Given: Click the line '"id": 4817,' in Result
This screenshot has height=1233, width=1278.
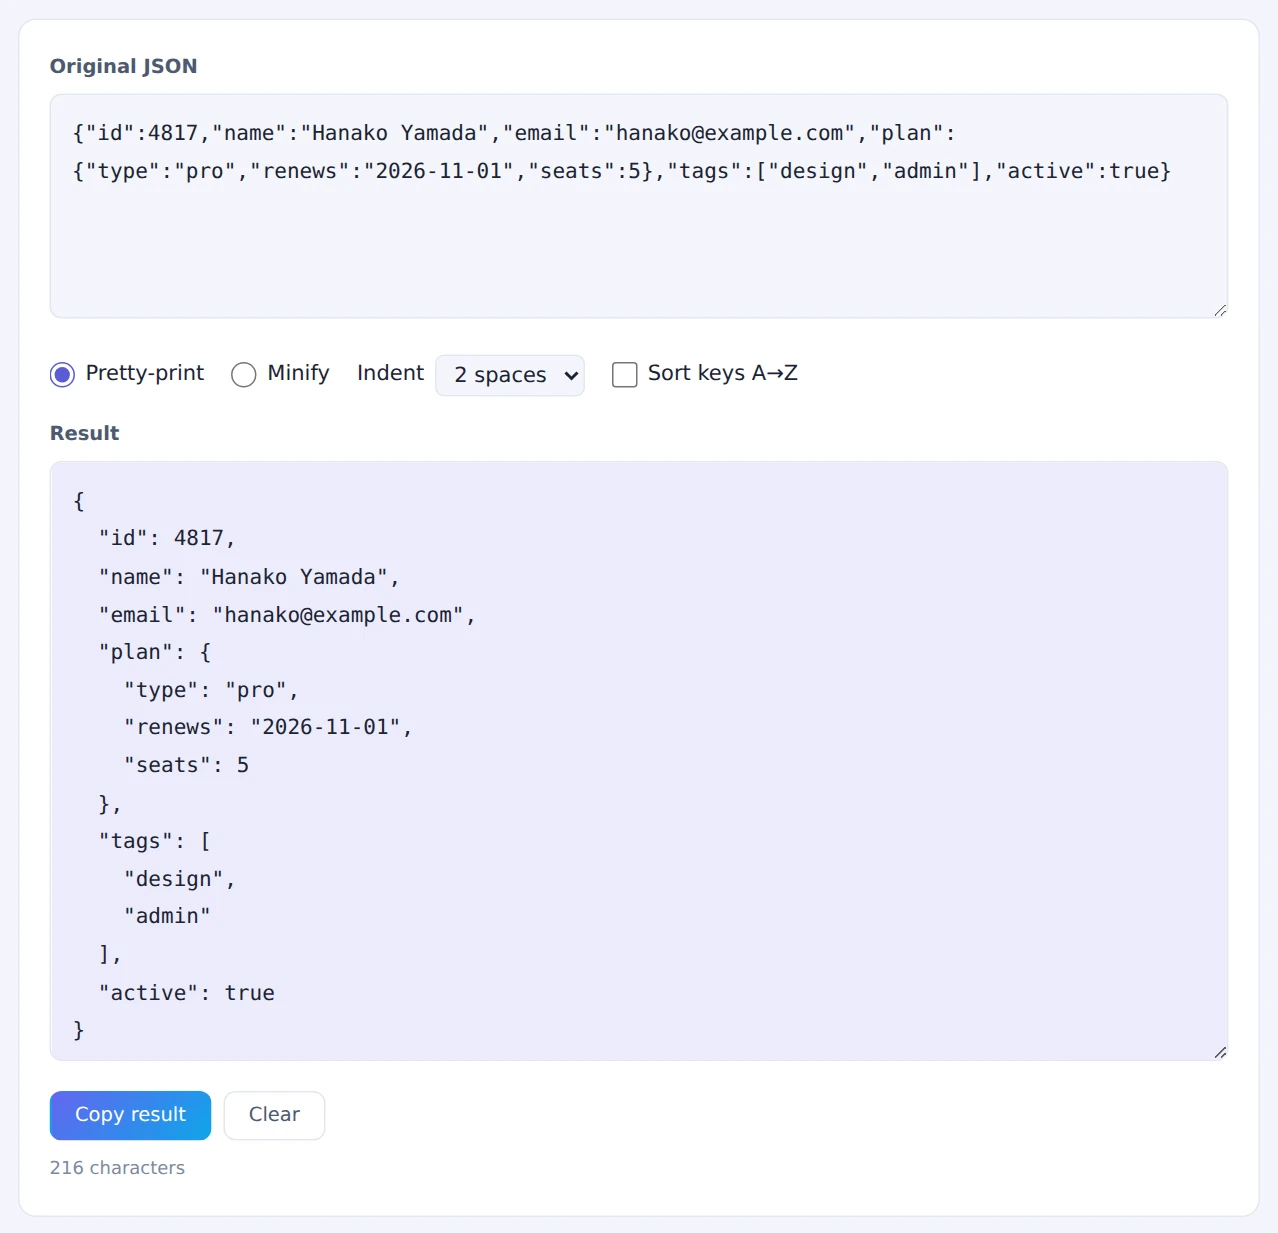Looking at the screenshot, I should coord(167,538).
